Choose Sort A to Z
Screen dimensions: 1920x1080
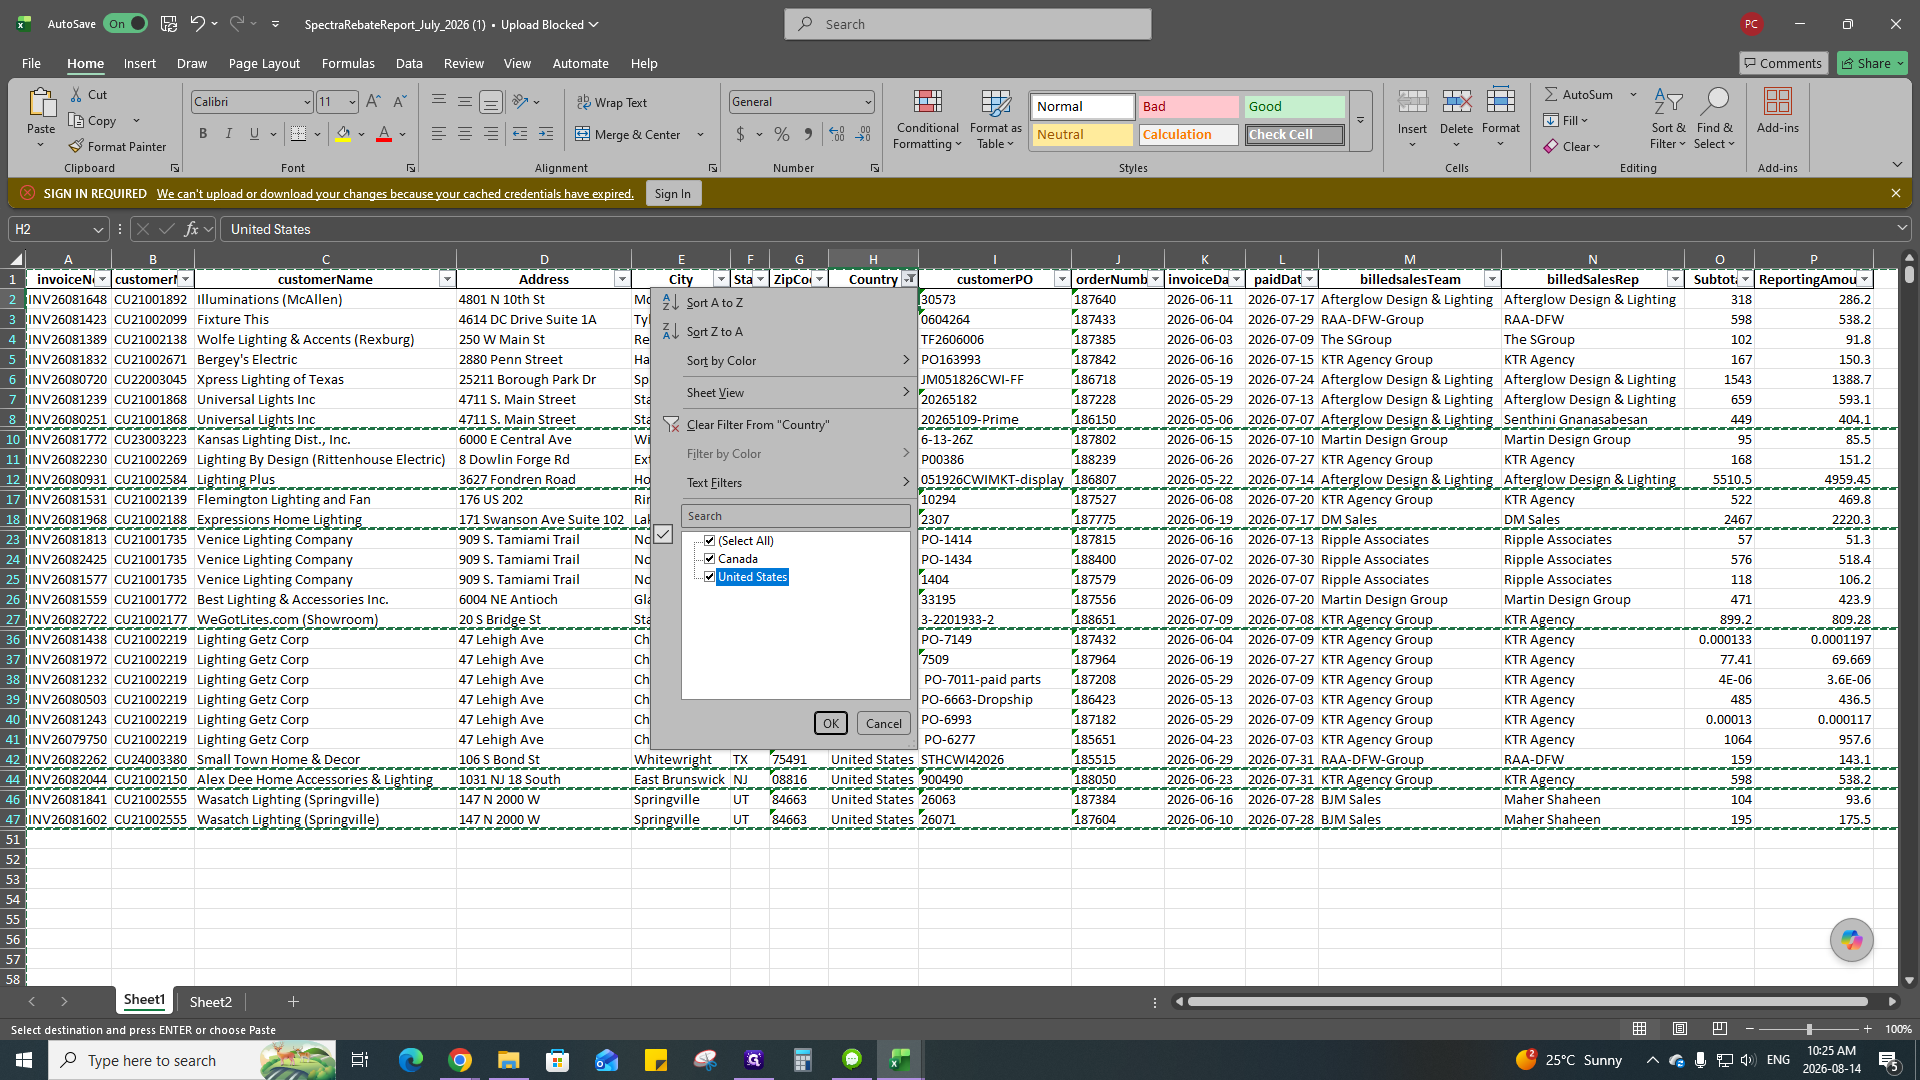715,303
